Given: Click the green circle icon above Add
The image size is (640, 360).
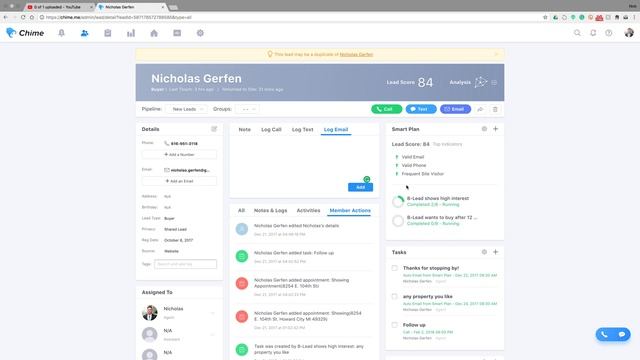Looking at the screenshot, I should [367, 179].
